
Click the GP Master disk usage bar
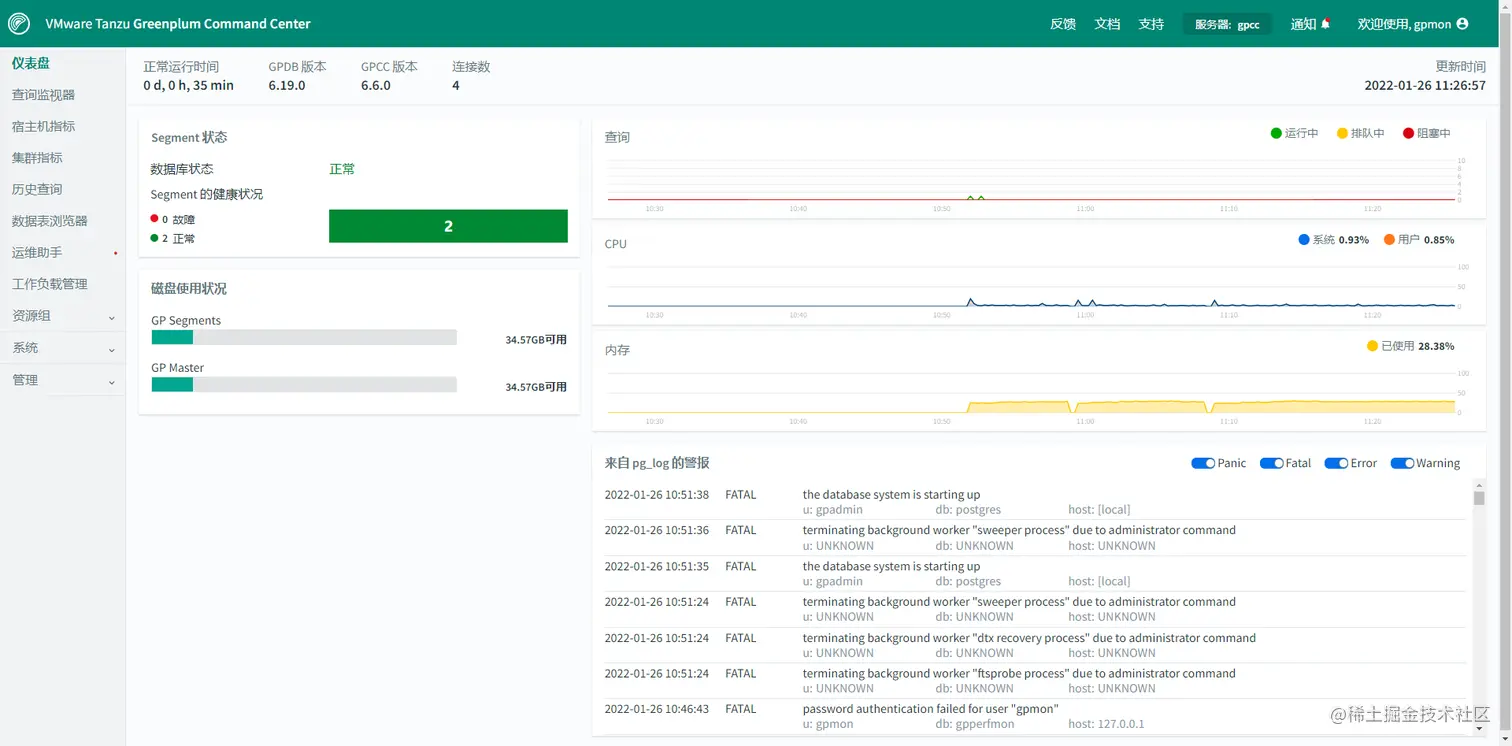coord(304,385)
